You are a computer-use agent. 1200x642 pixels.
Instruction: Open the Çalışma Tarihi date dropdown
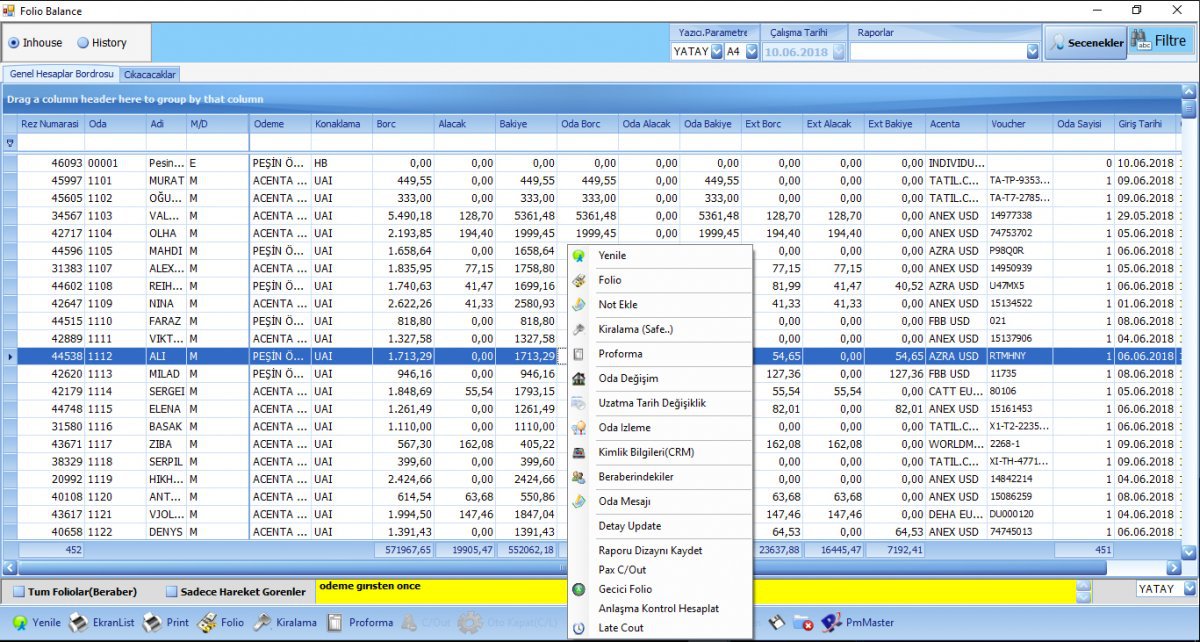pos(839,51)
